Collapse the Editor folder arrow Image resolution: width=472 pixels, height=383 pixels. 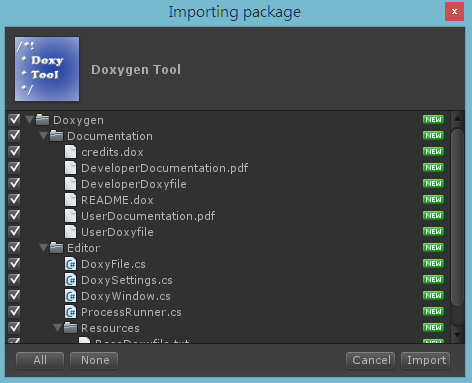tap(43, 248)
